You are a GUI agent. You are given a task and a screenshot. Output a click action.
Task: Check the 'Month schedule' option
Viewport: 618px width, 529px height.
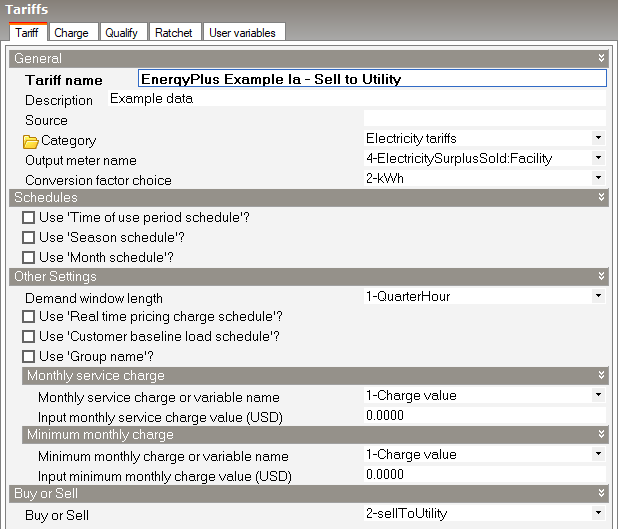click(x=28, y=257)
